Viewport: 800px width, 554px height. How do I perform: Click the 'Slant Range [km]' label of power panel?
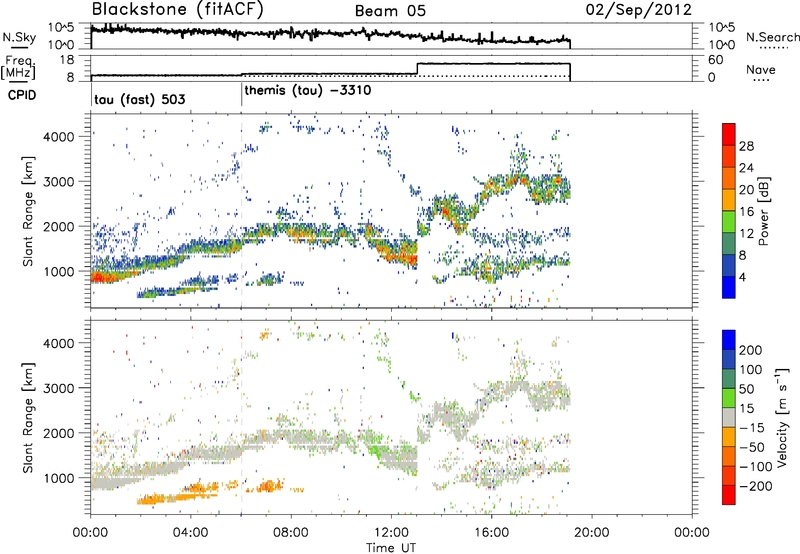(x=28, y=211)
